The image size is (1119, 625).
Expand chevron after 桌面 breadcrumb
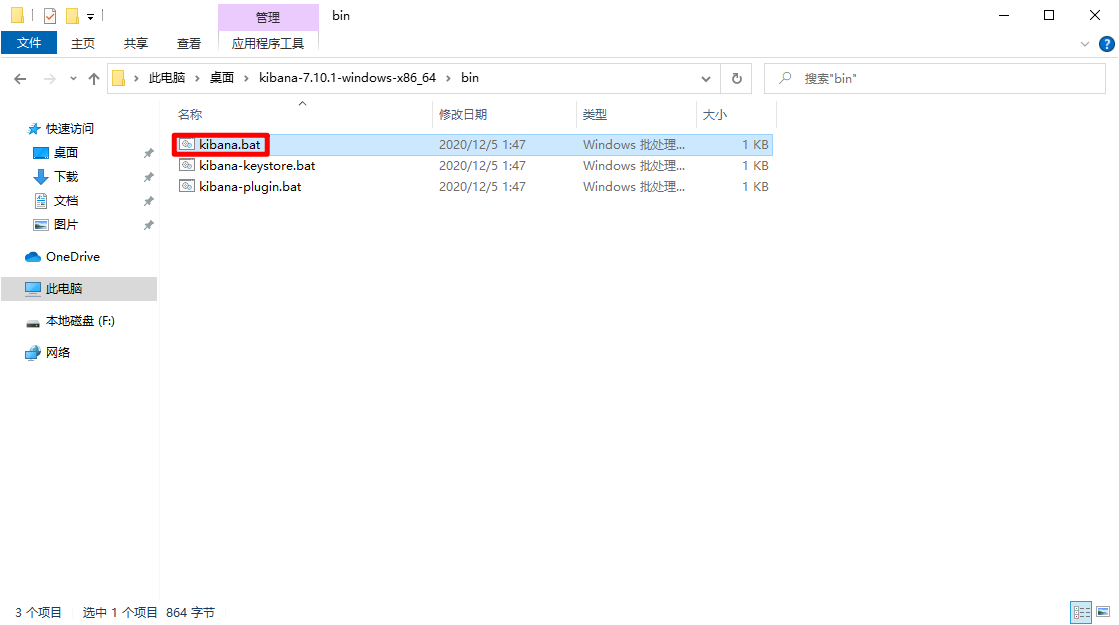click(246, 78)
